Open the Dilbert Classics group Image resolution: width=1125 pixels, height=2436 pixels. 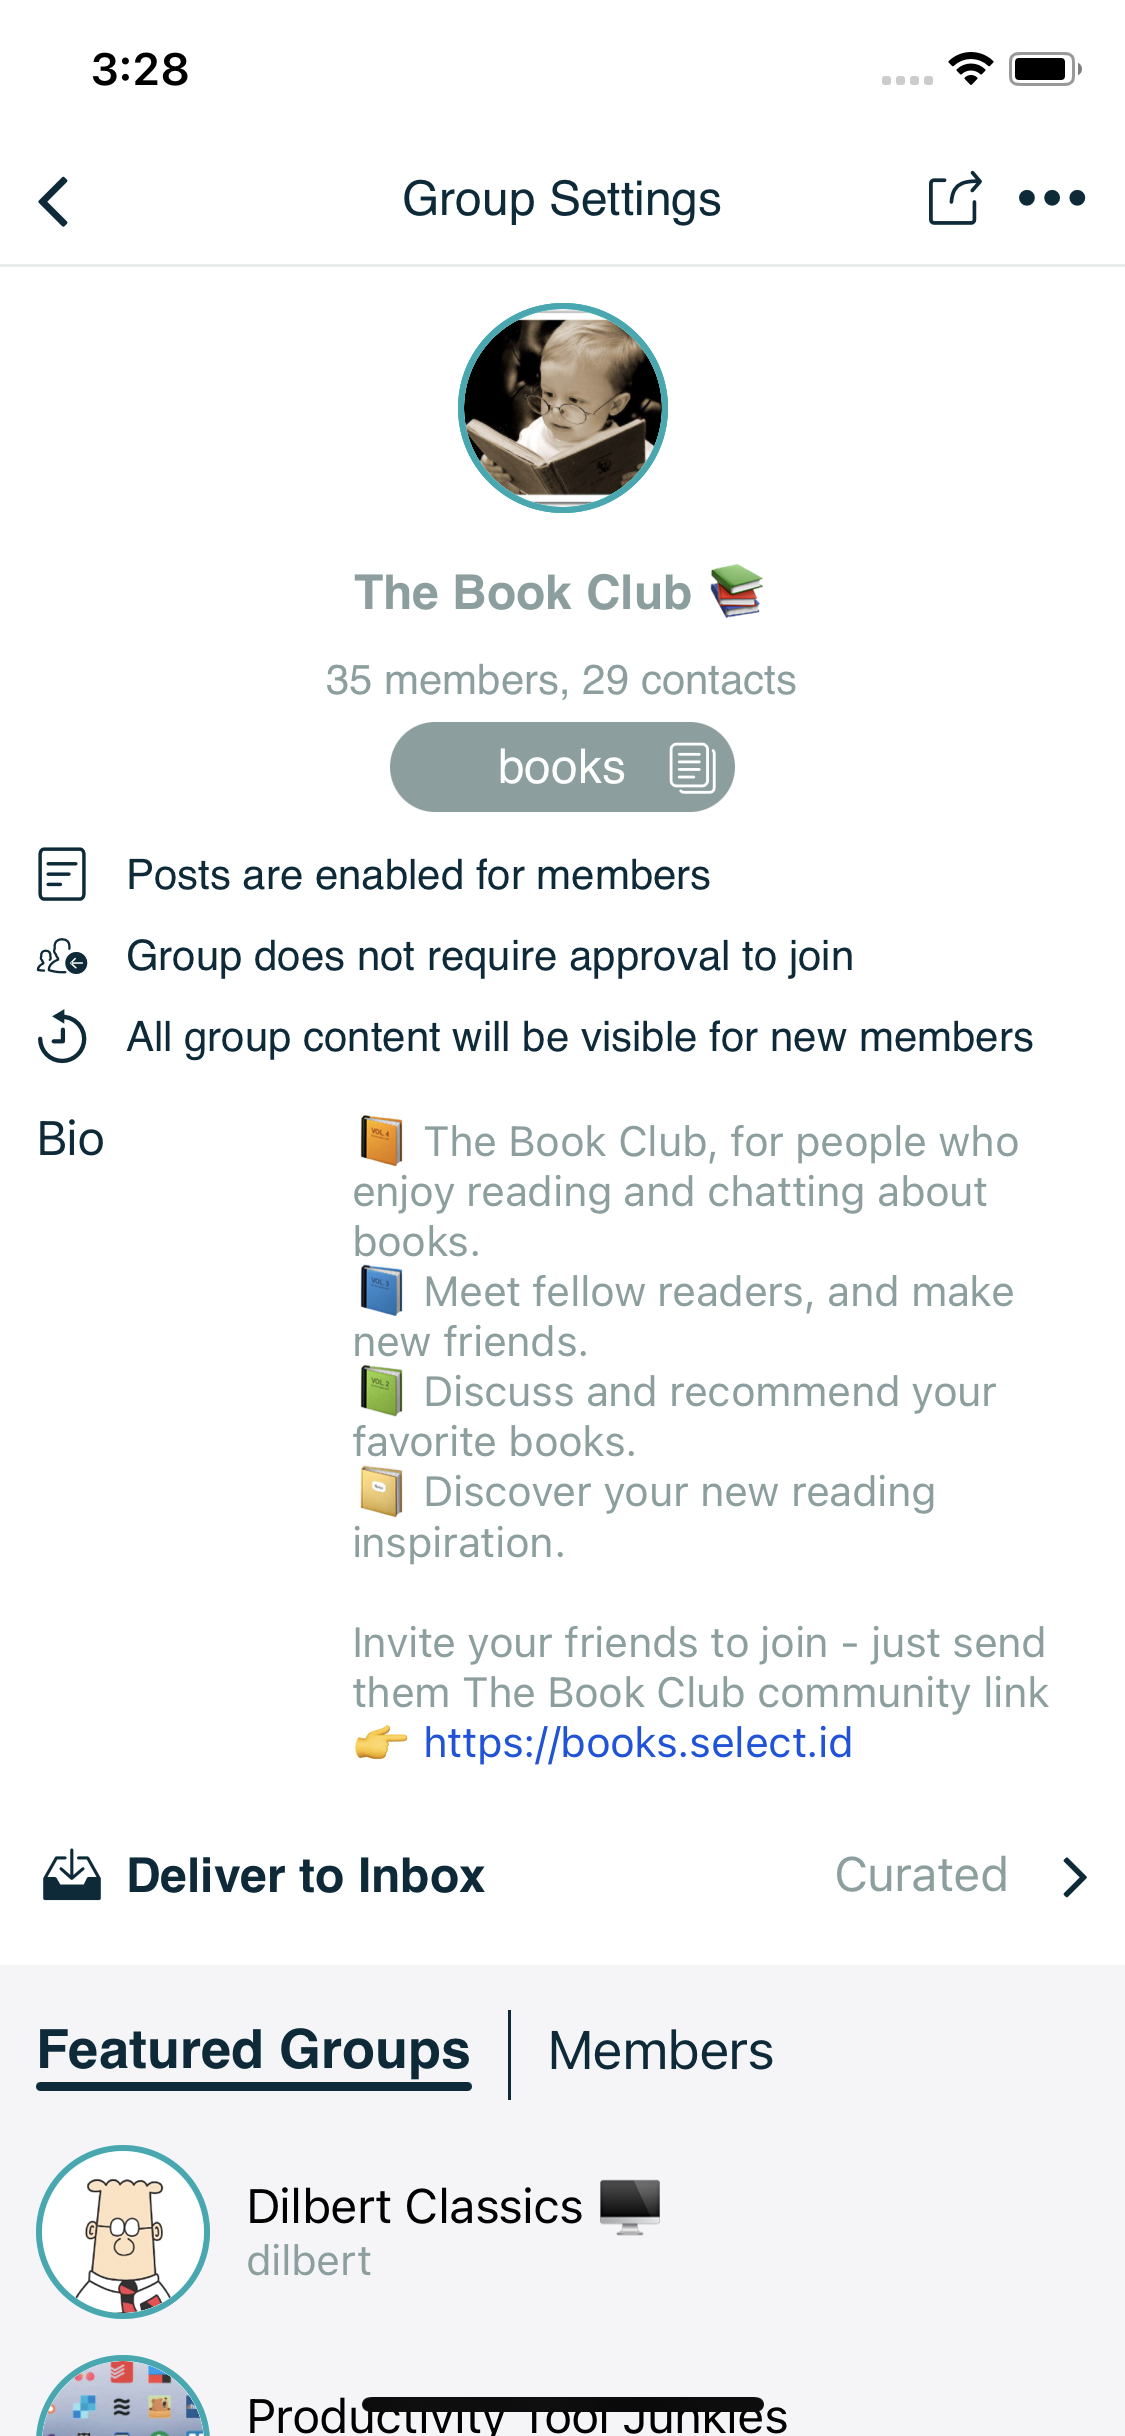click(x=415, y=2207)
